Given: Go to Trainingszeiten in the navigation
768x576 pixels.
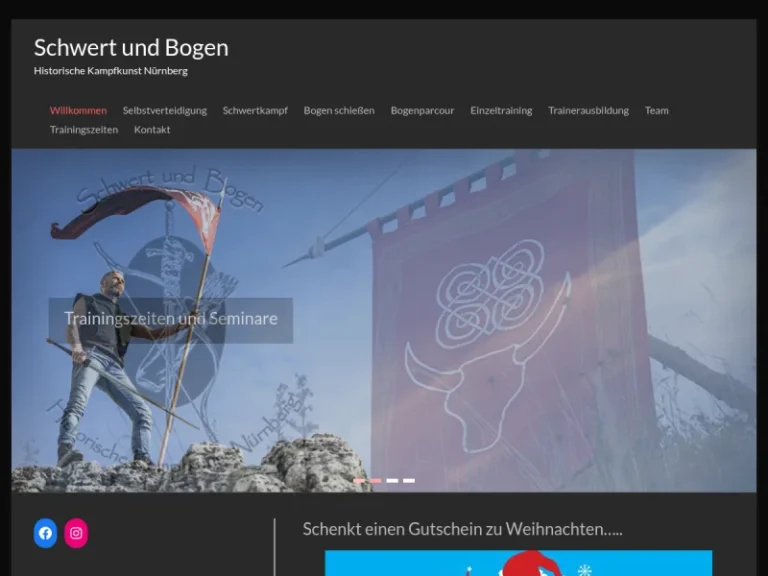Looking at the screenshot, I should pyautogui.click(x=84, y=130).
